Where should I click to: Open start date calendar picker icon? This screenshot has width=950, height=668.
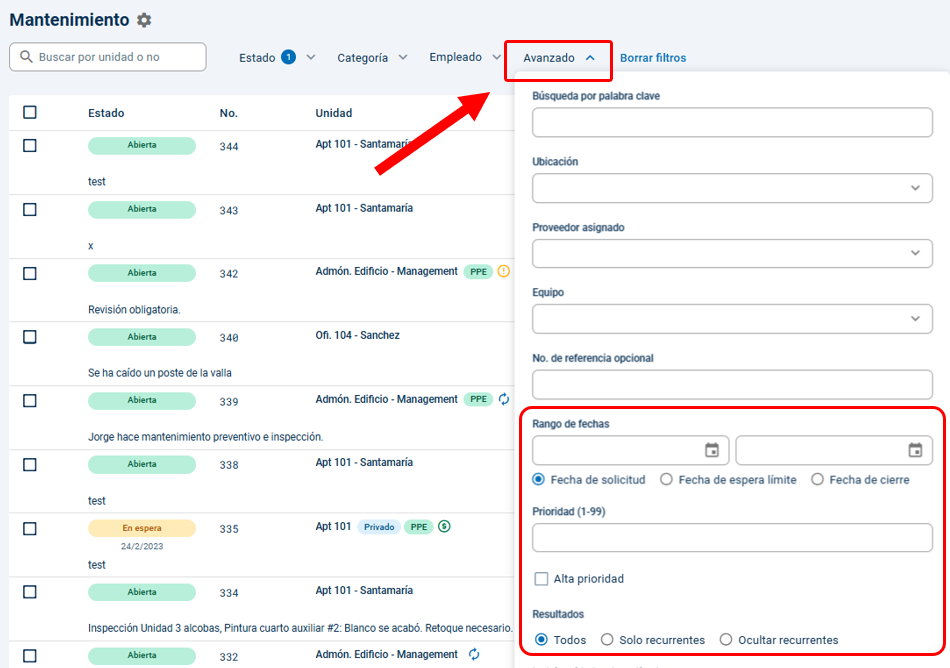point(712,450)
